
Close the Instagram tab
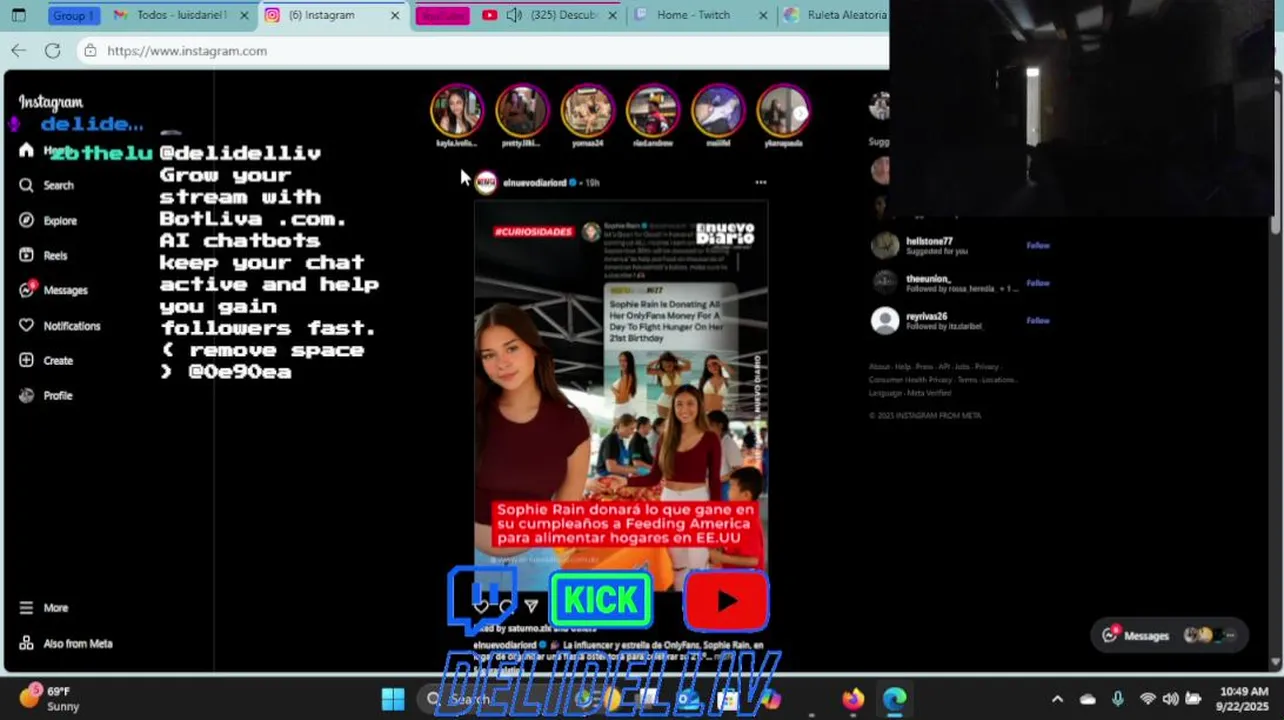point(395,16)
